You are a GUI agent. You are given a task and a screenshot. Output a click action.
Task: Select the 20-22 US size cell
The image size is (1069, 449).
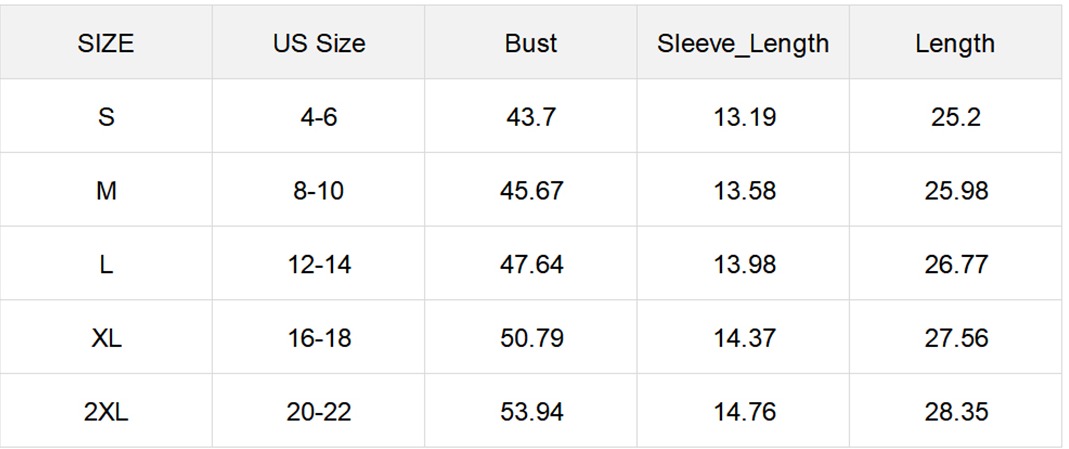[319, 412]
